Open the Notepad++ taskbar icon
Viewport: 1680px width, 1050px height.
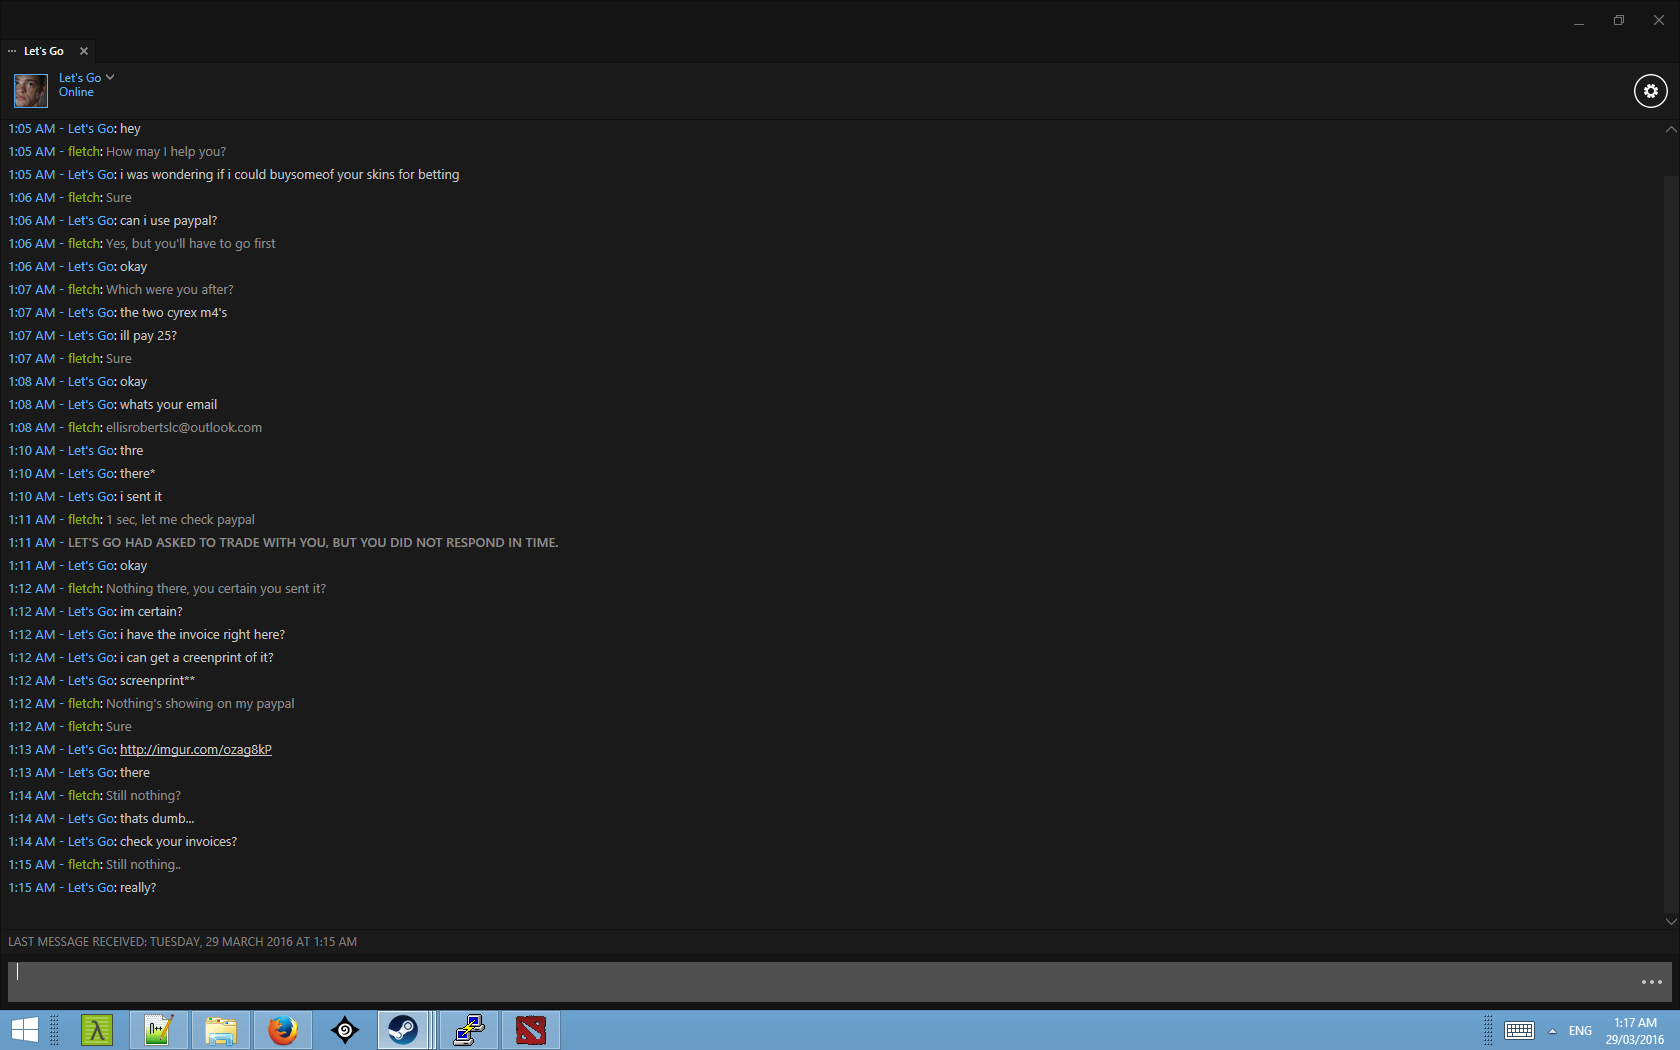(x=159, y=1030)
